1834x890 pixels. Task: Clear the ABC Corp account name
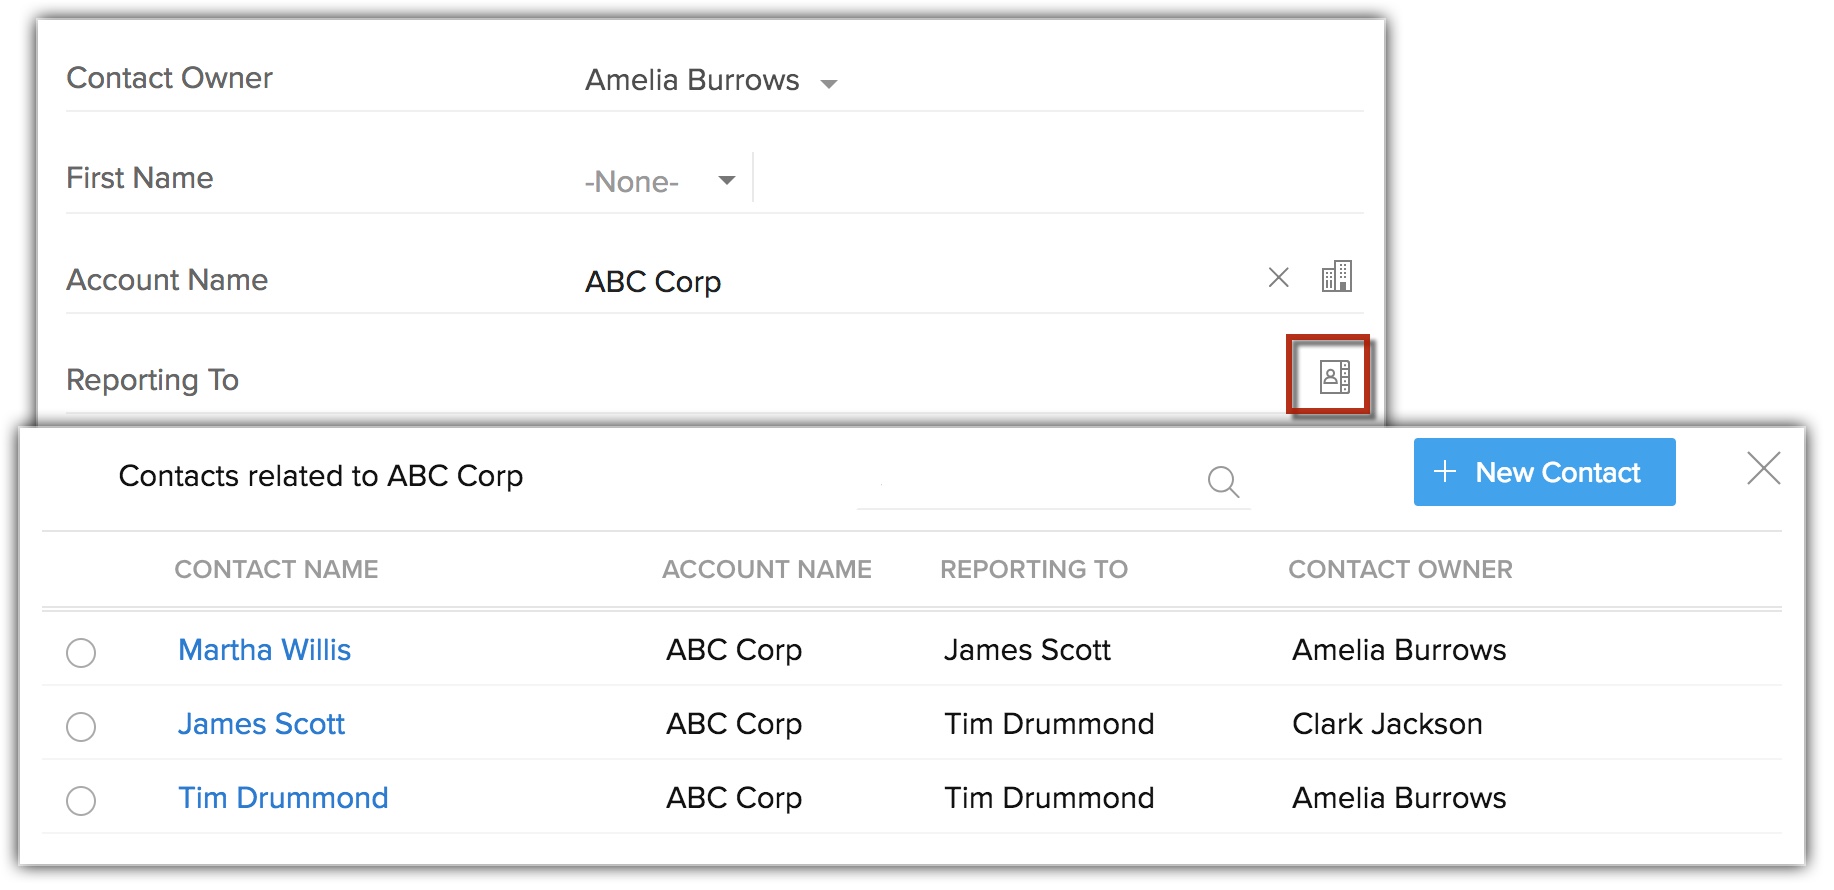click(1278, 278)
